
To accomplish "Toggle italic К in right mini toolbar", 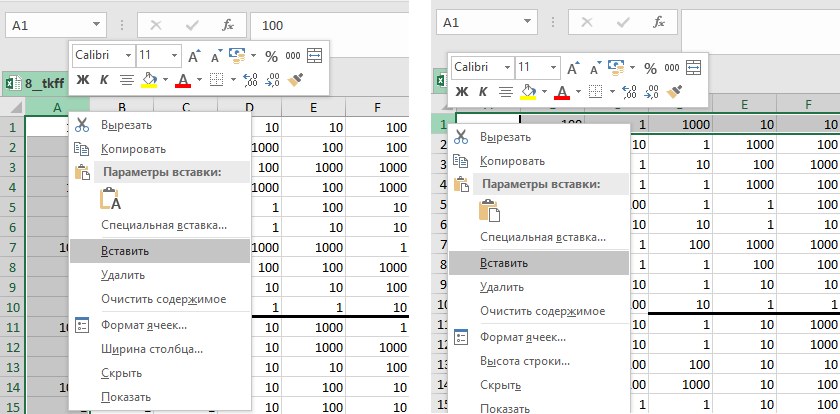I will pos(483,92).
